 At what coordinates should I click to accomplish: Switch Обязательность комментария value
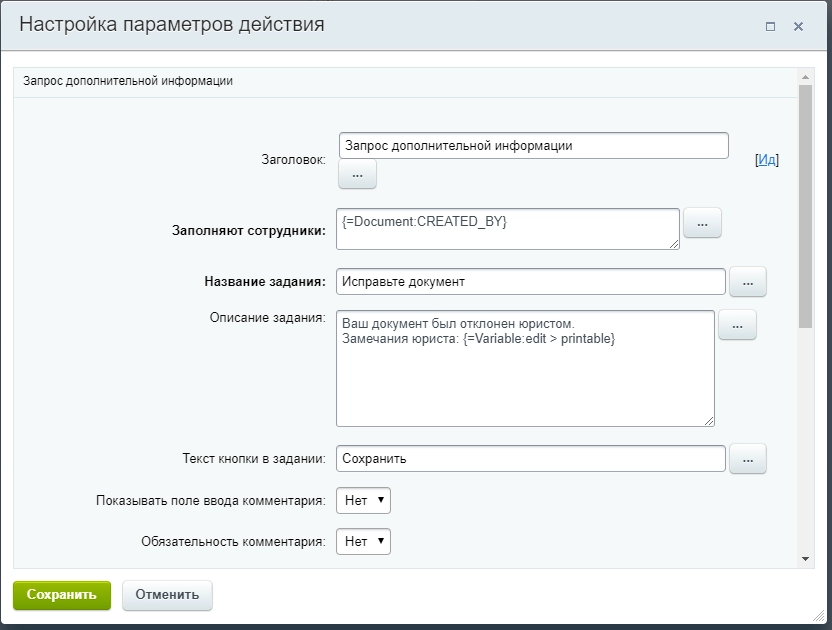pos(363,541)
